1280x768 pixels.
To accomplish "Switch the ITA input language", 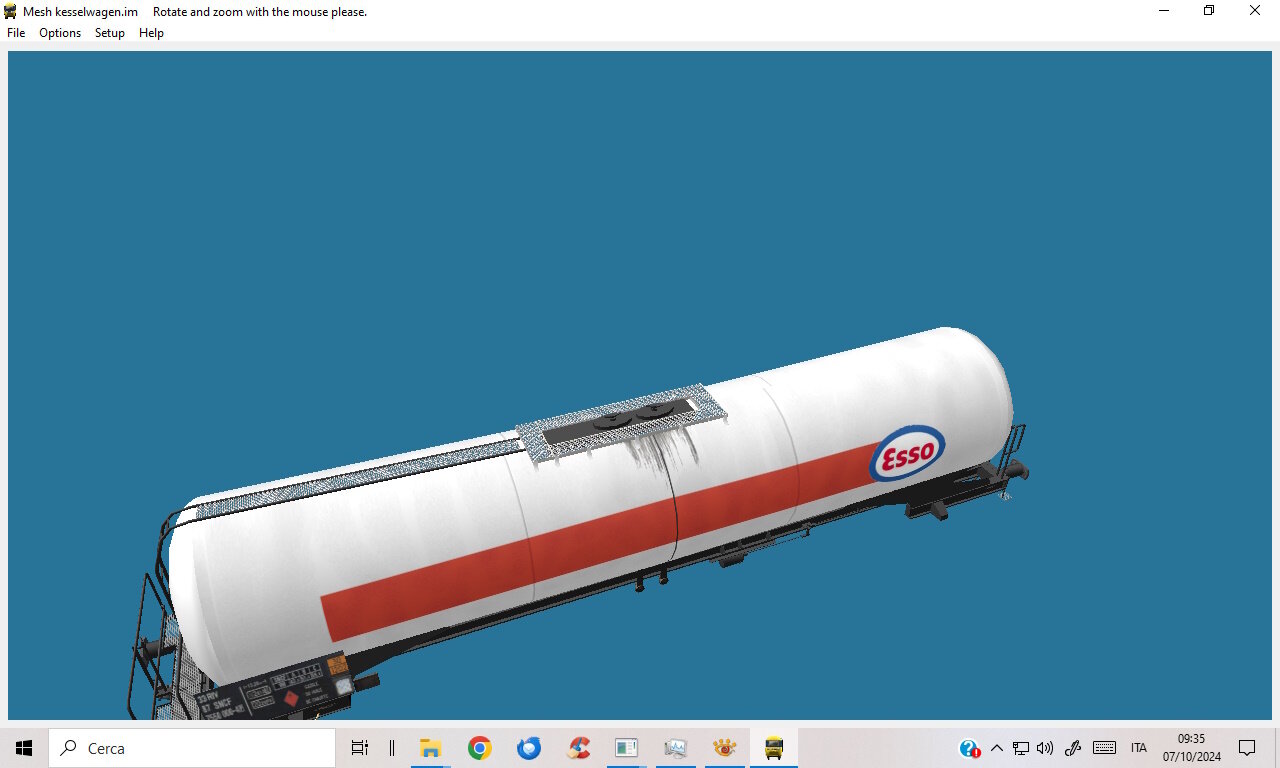I will point(1139,748).
